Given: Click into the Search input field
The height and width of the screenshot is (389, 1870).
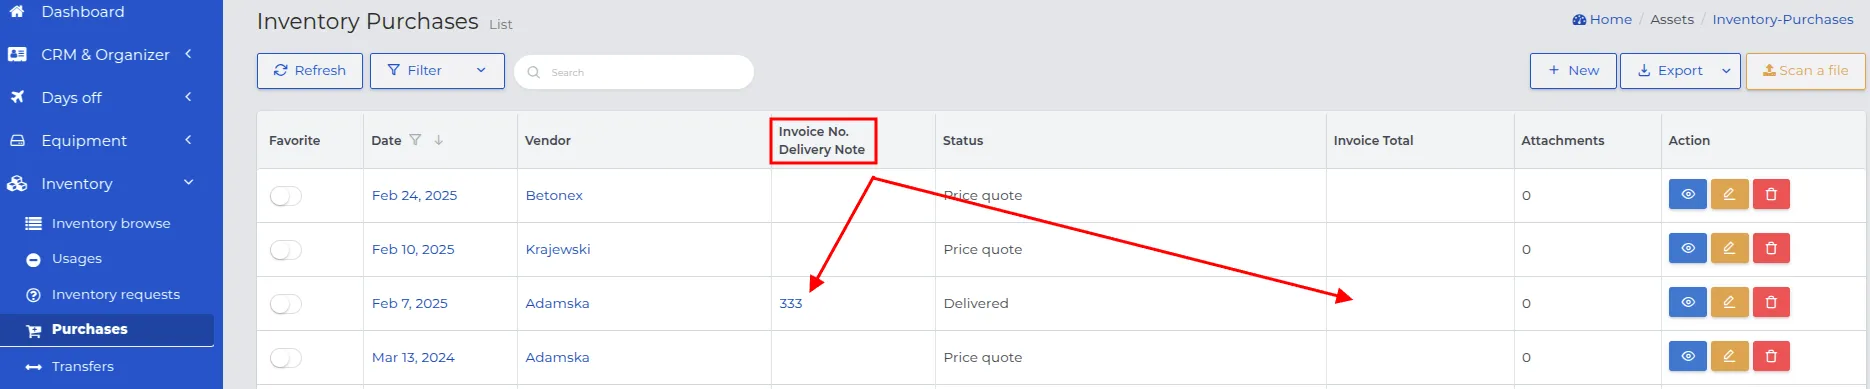Looking at the screenshot, I should 634,72.
